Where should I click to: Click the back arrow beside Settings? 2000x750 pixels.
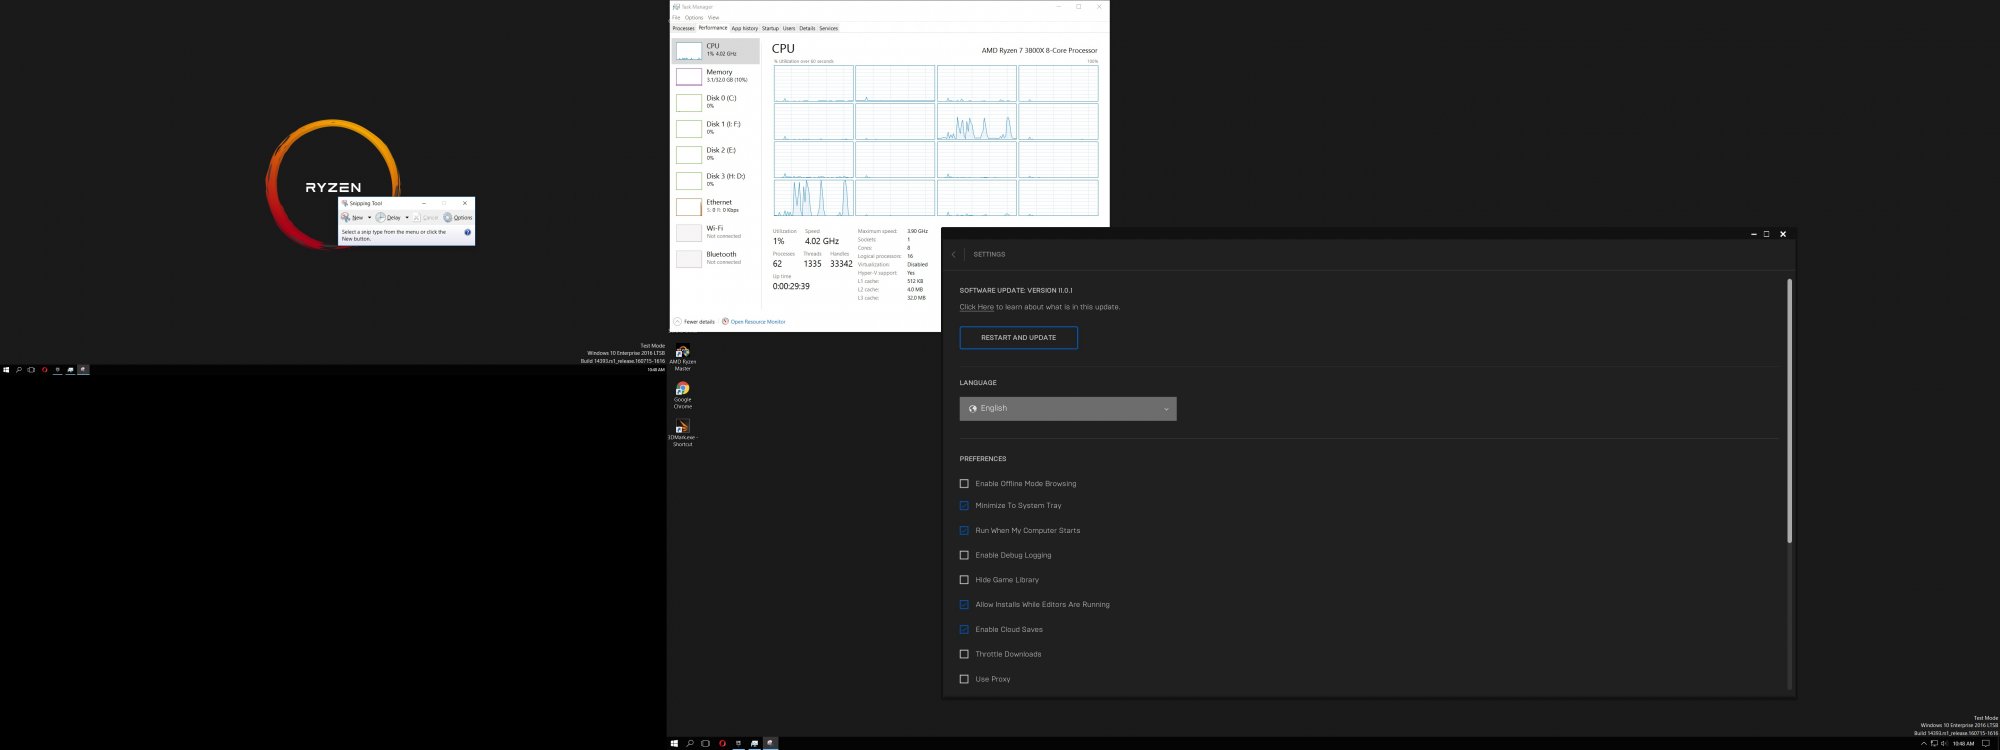[954, 255]
